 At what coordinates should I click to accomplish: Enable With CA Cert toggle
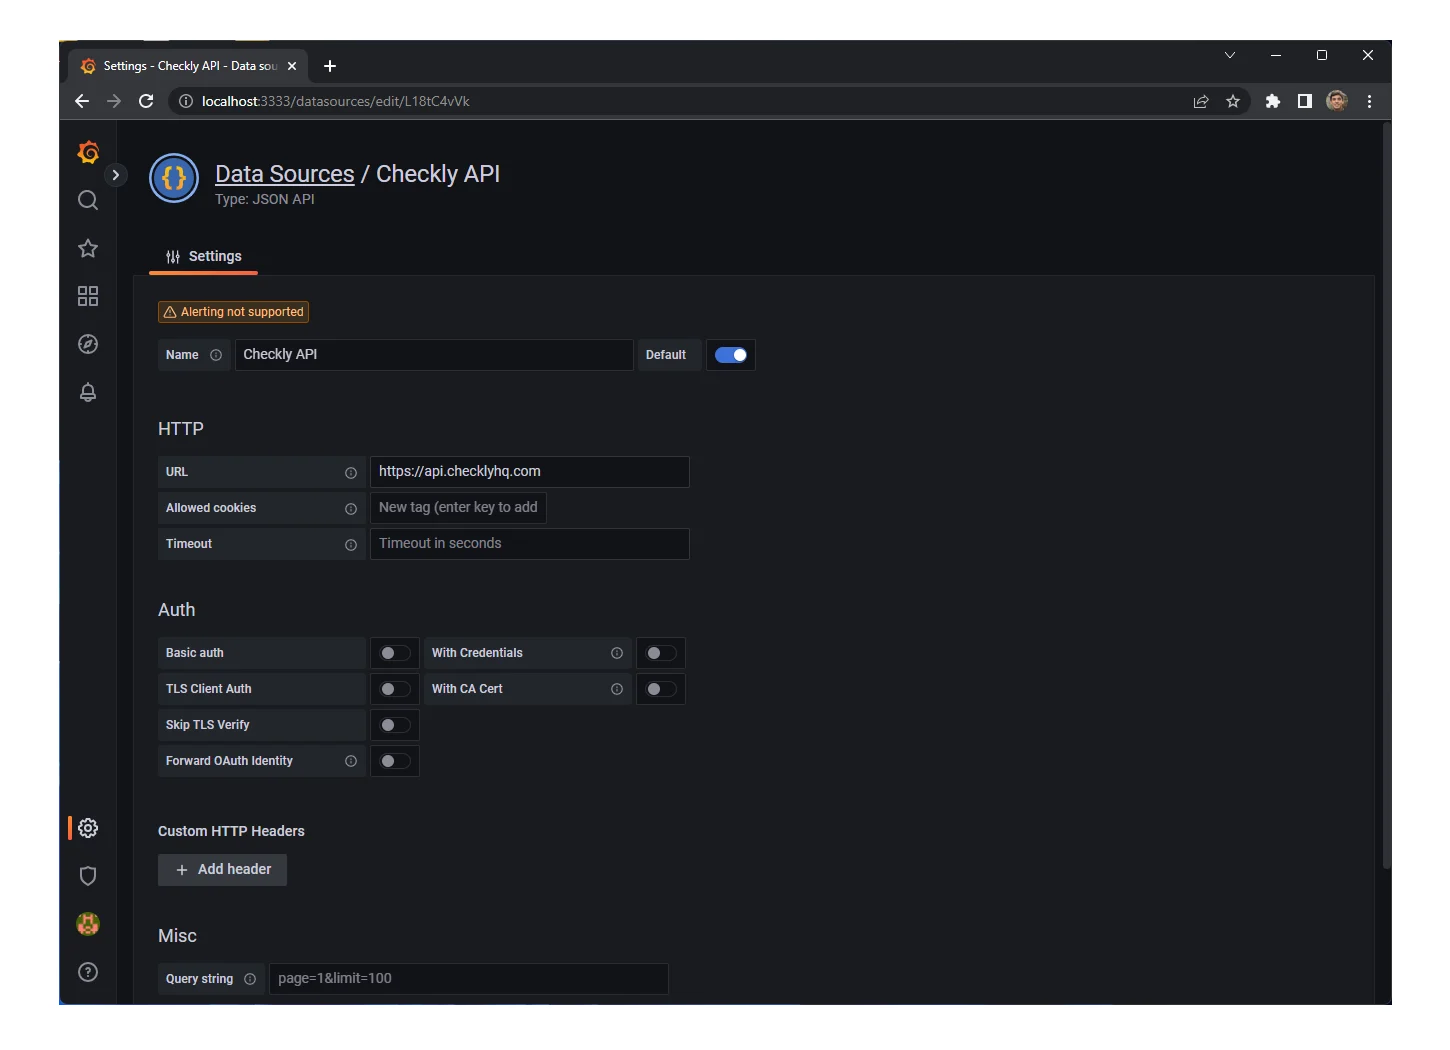click(661, 689)
